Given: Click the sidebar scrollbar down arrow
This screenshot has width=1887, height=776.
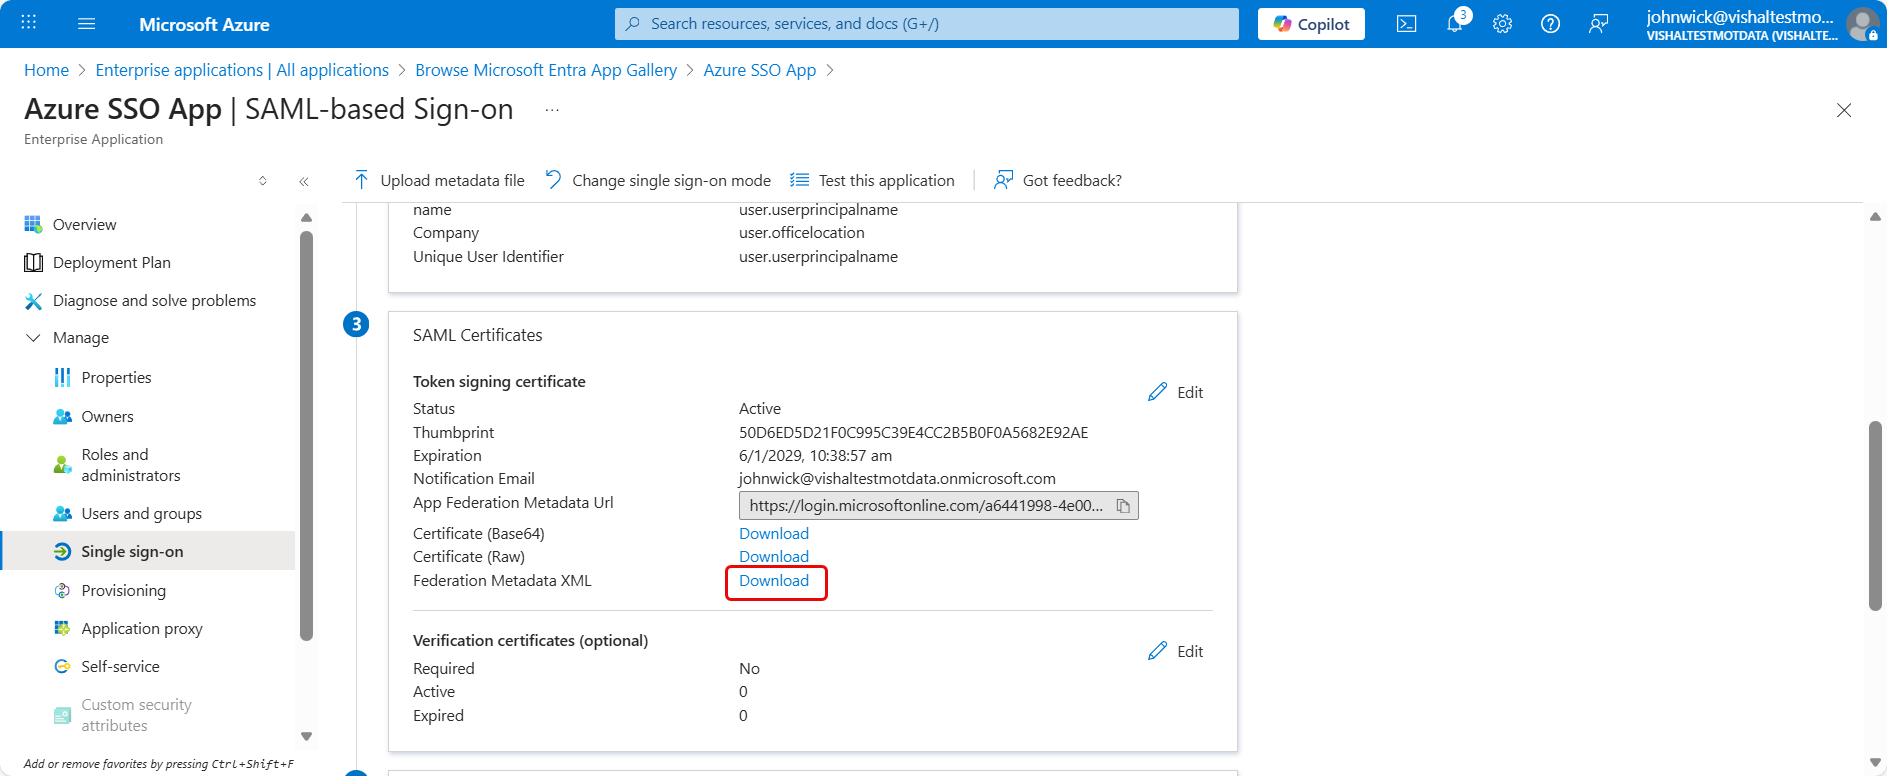Looking at the screenshot, I should [x=306, y=736].
